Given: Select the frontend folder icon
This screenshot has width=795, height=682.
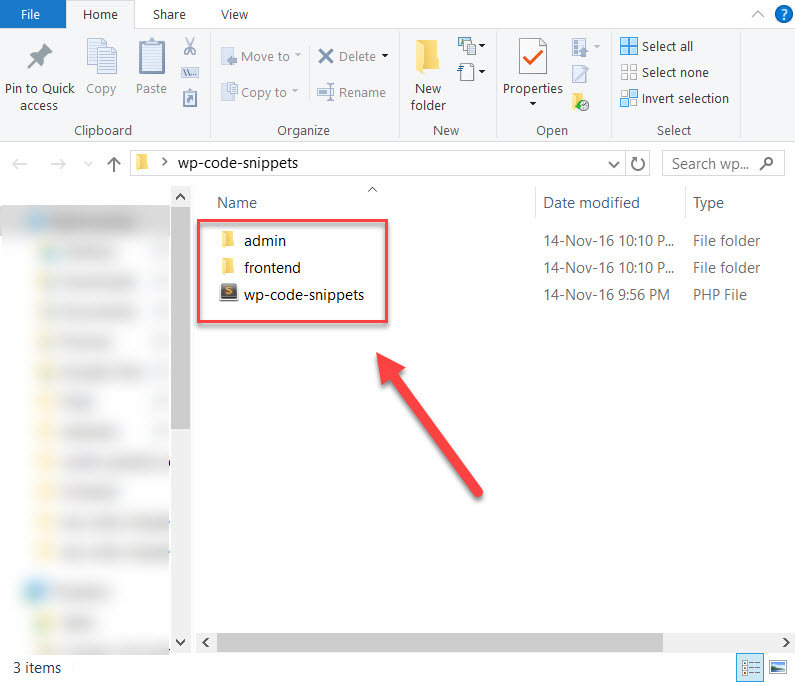Looking at the screenshot, I should pyautogui.click(x=228, y=266).
